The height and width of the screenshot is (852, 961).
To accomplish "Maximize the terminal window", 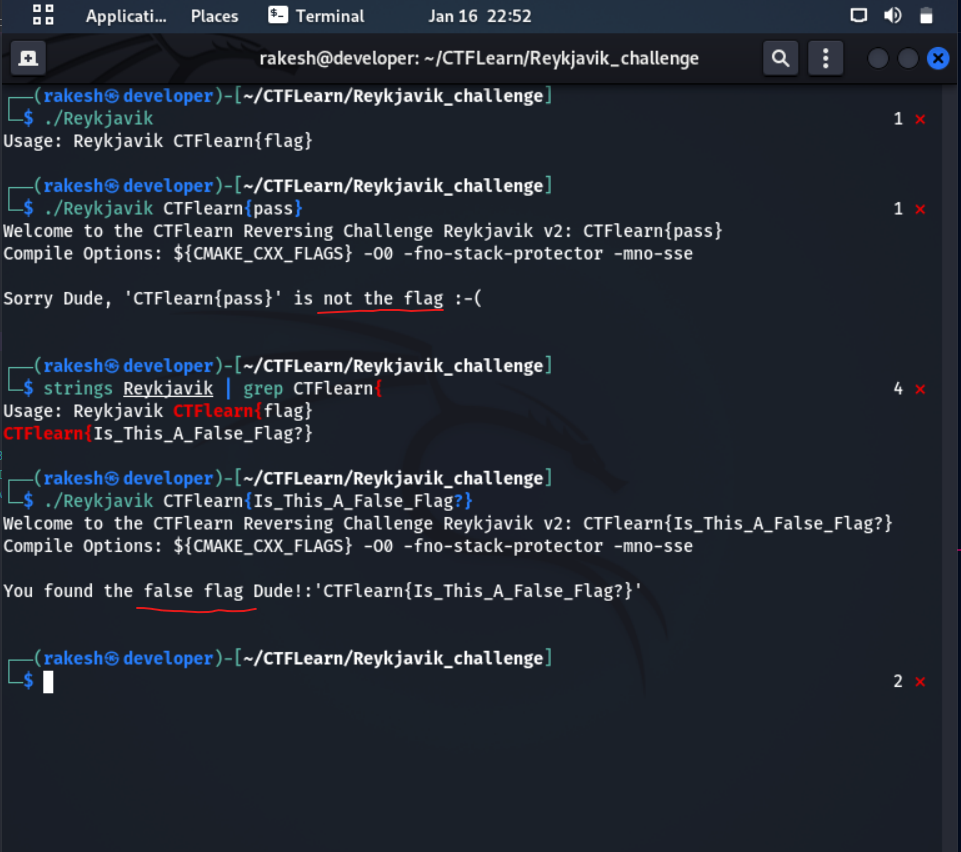I will coord(908,58).
